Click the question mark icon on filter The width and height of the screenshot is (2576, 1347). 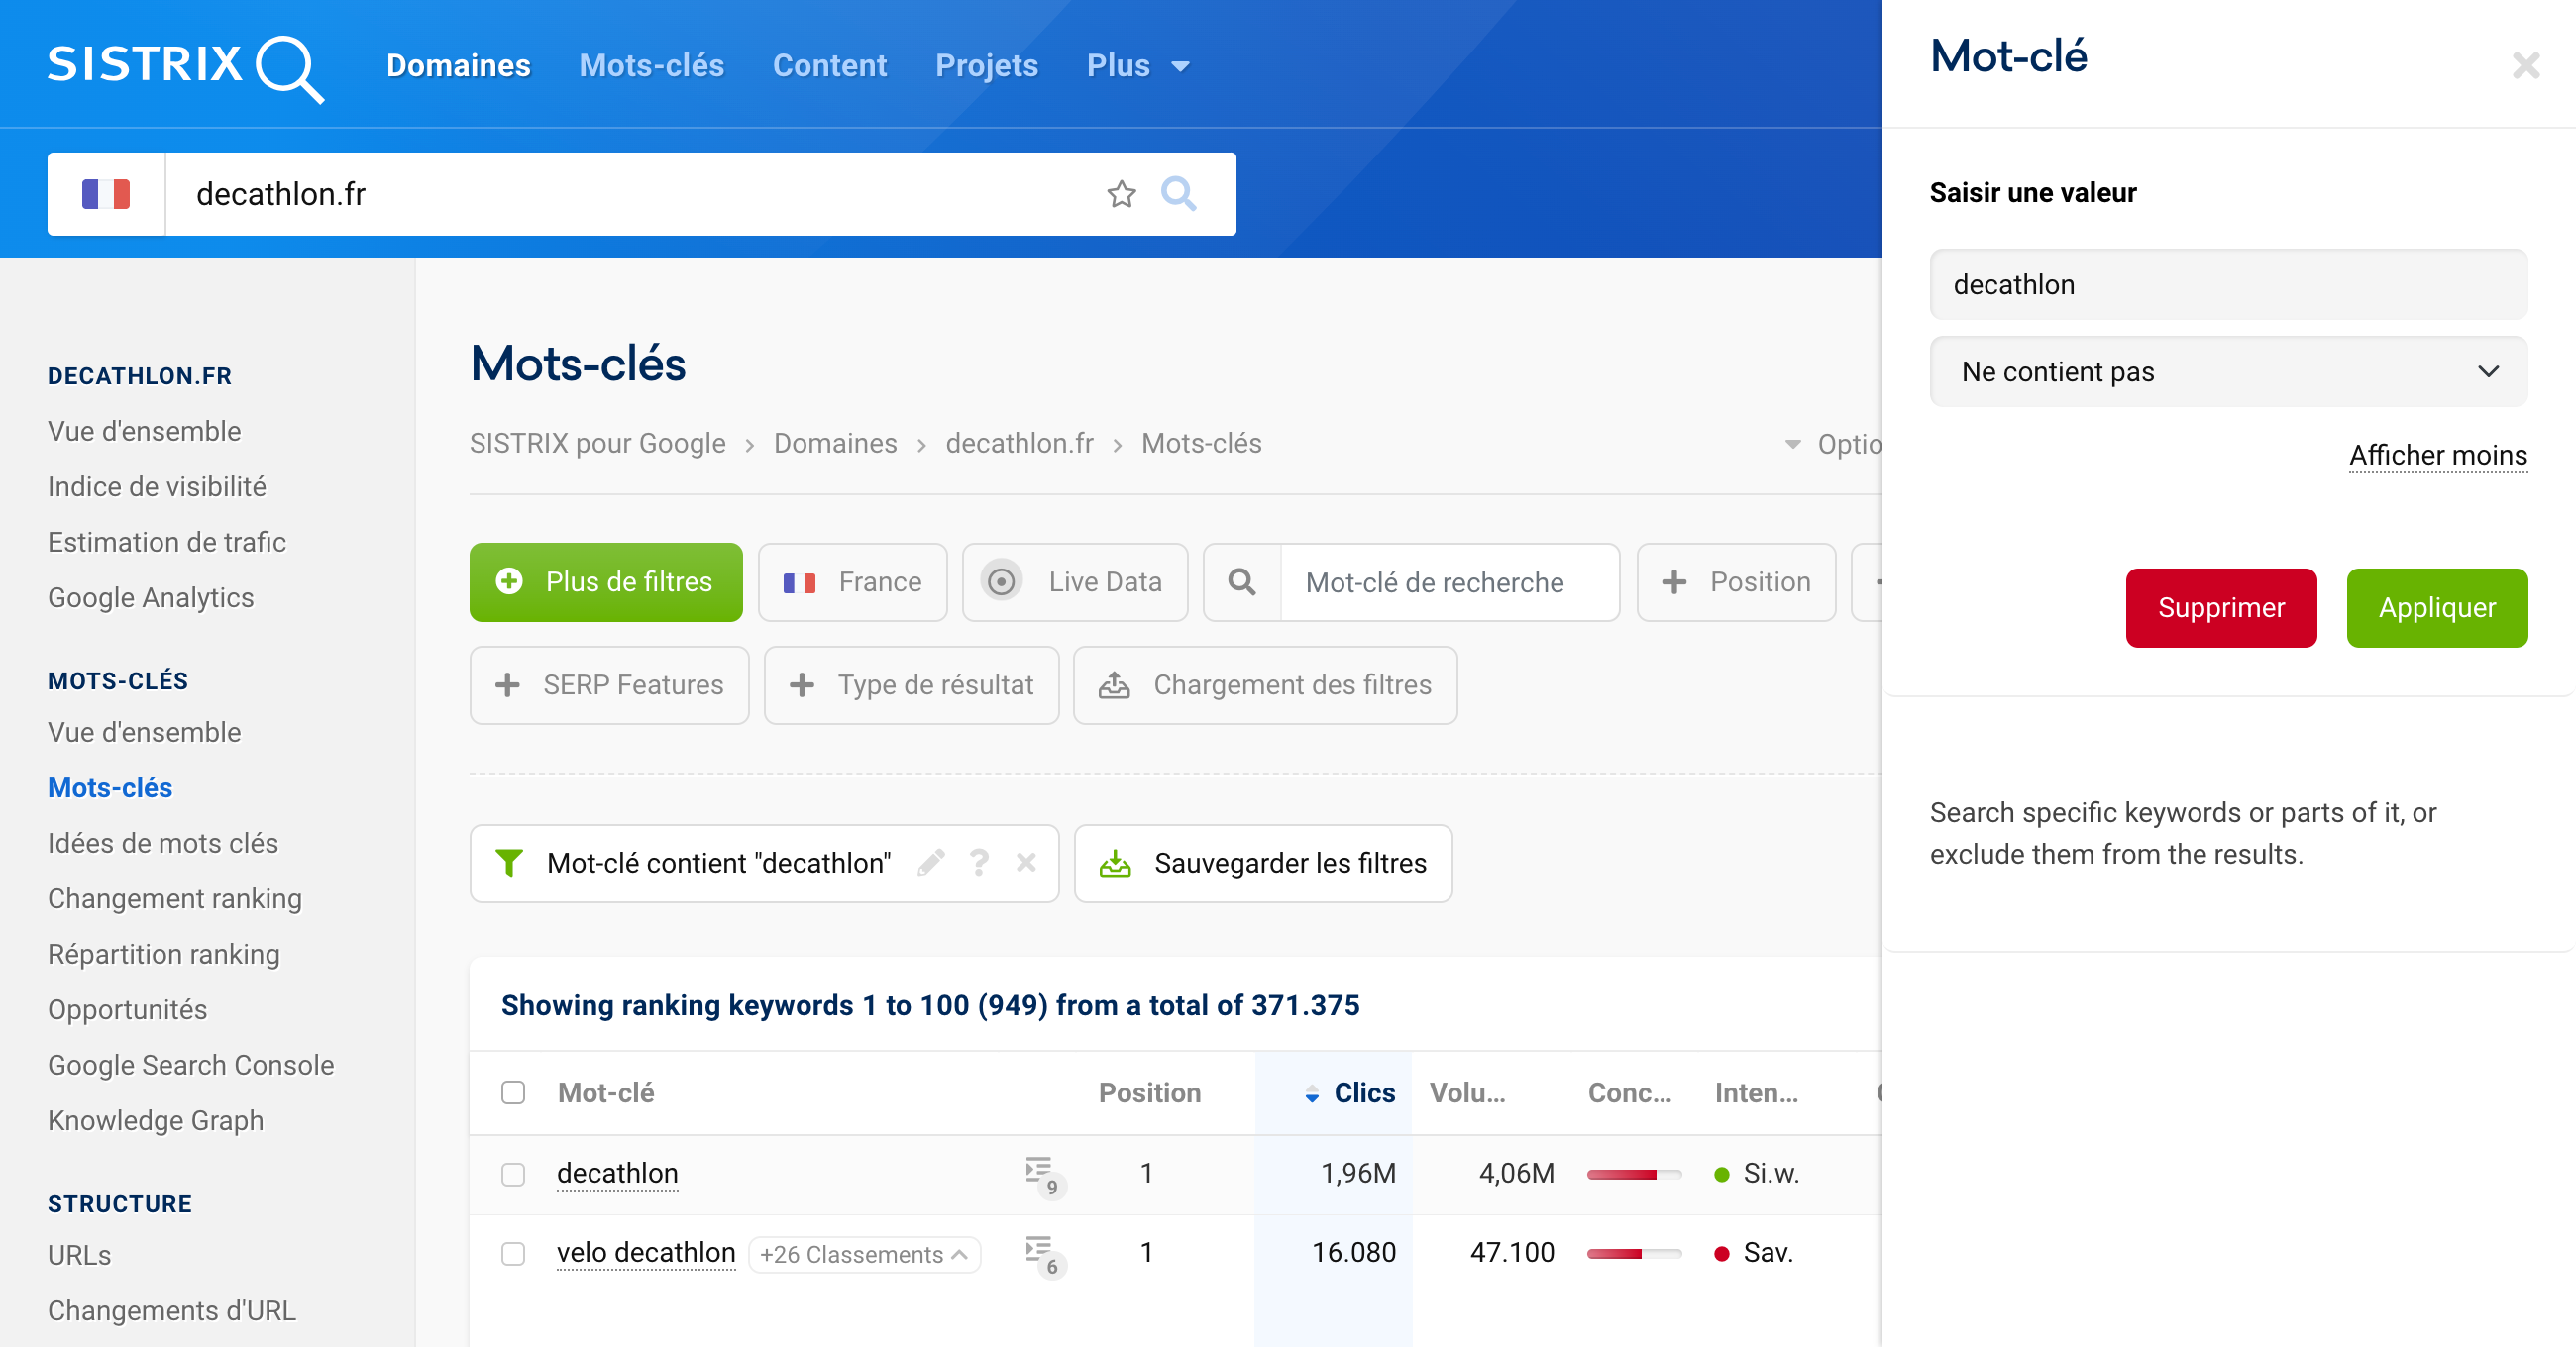point(980,862)
